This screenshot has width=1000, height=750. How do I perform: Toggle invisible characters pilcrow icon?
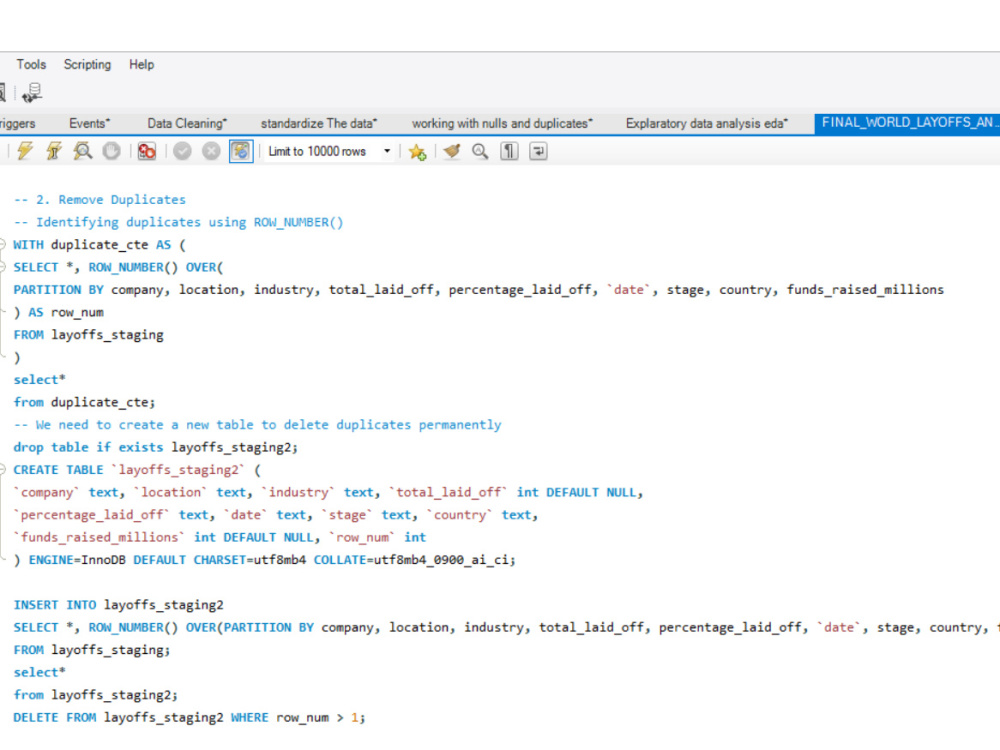pyautogui.click(x=509, y=151)
